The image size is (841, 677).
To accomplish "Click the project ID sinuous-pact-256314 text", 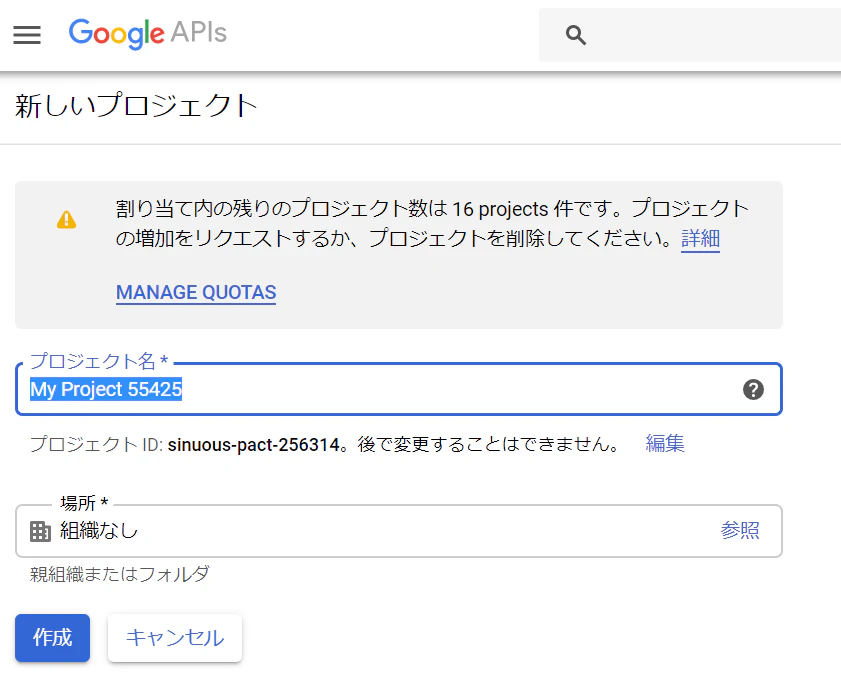I will point(254,445).
